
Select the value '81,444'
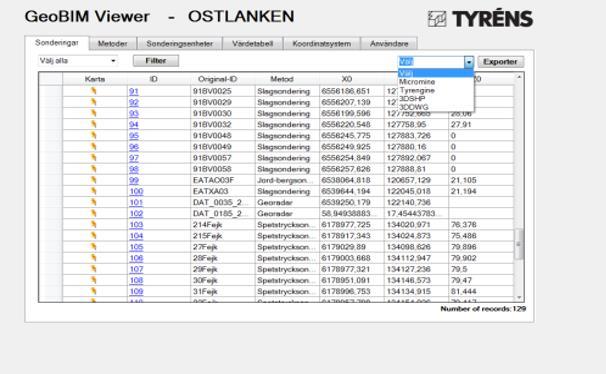pyautogui.click(x=464, y=292)
